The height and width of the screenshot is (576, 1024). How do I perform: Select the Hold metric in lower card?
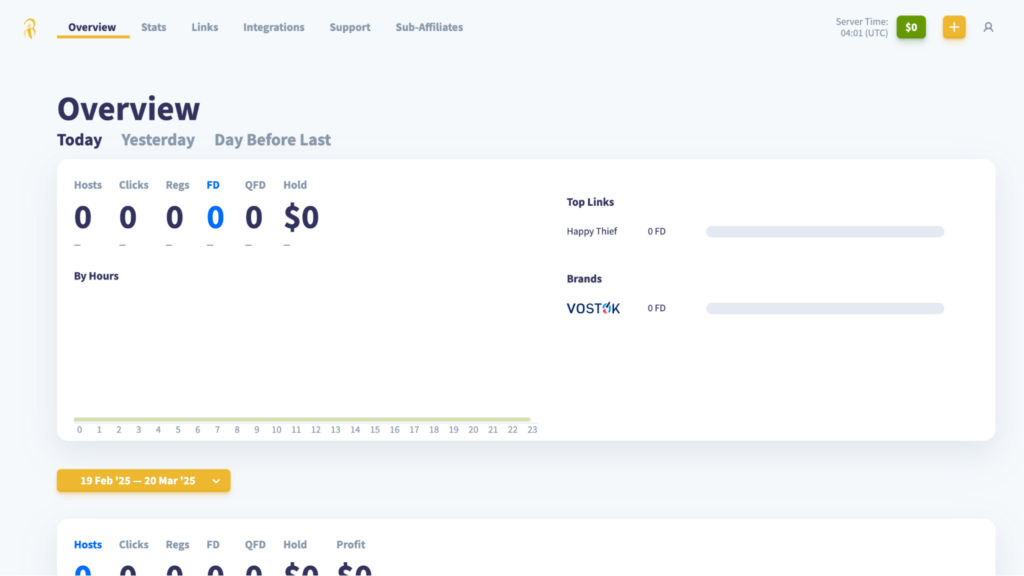pos(295,545)
